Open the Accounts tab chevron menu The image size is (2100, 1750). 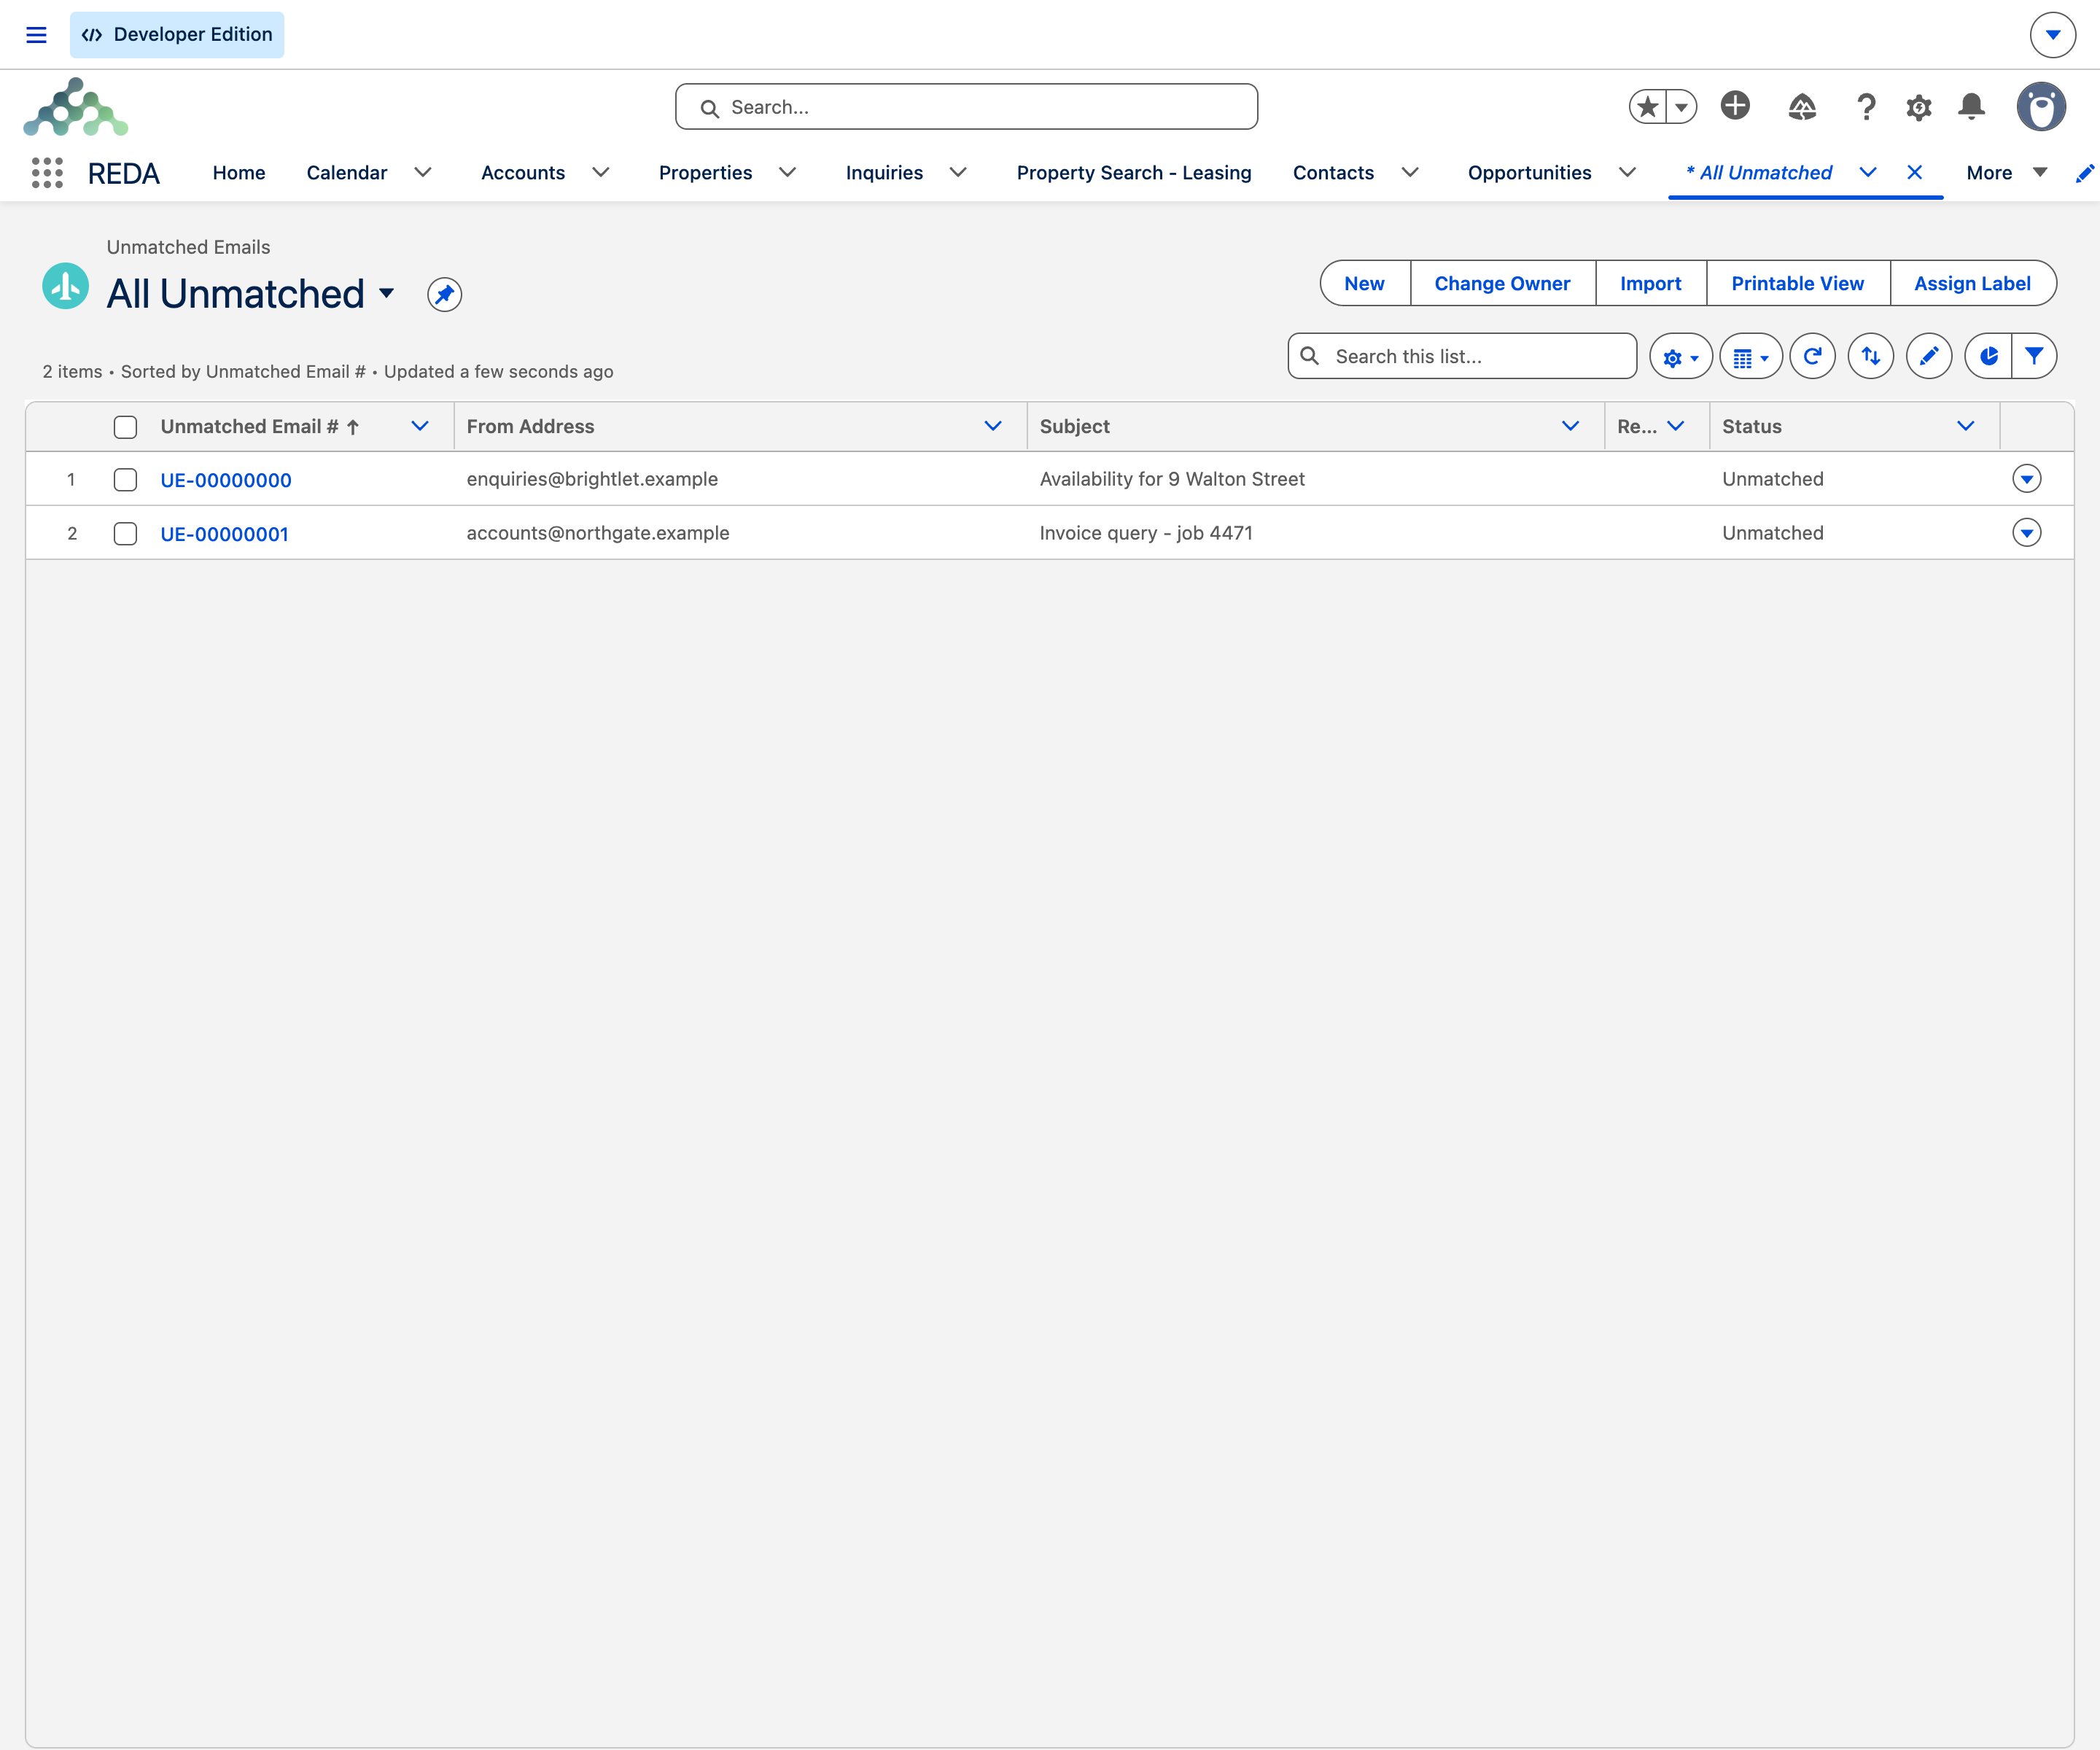601,173
